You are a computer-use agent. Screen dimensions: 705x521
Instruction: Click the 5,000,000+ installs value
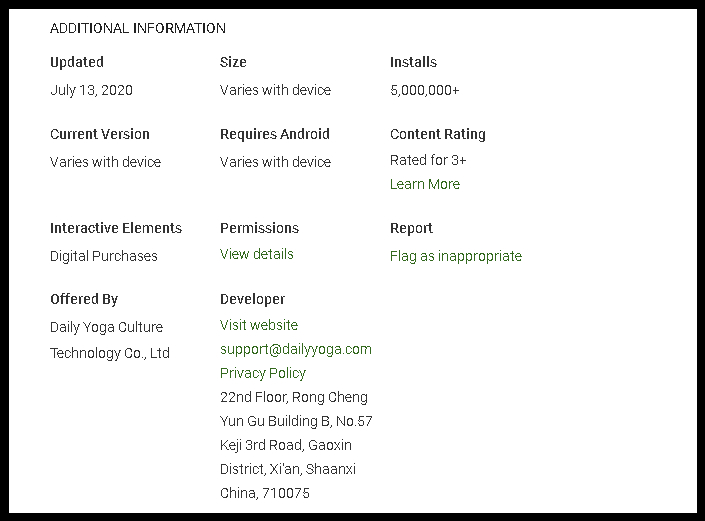point(425,90)
